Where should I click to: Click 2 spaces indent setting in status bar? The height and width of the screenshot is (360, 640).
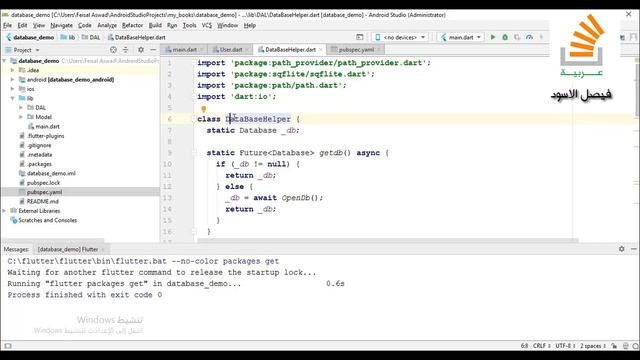[593, 346]
